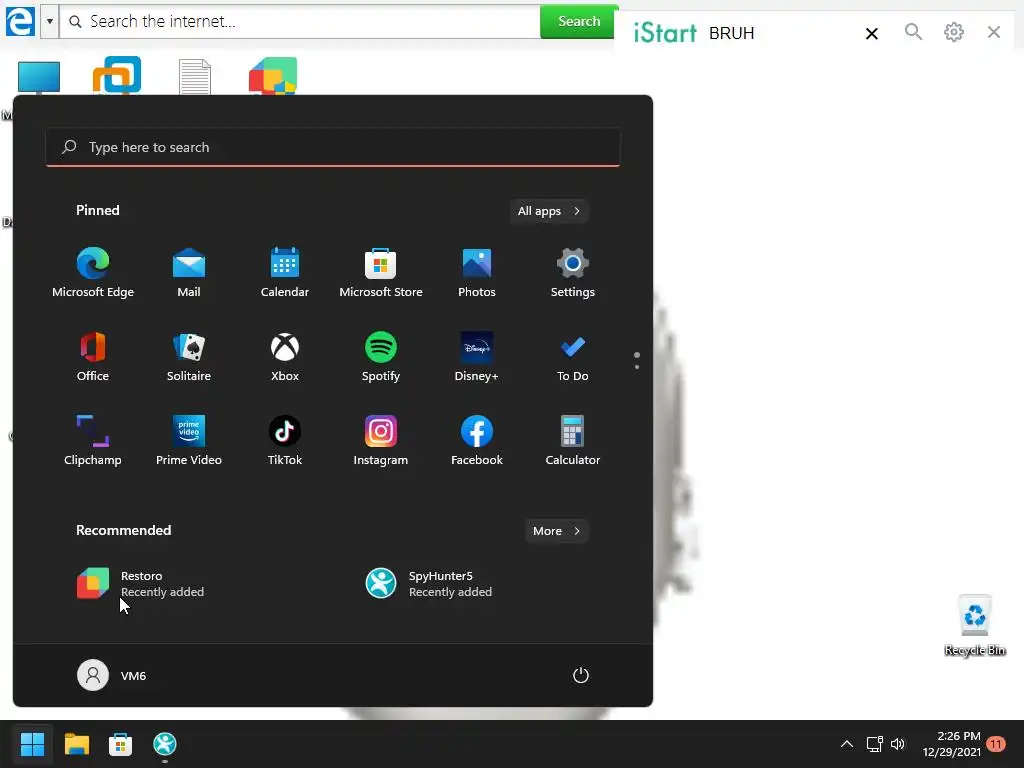
Task: Open recommended Restoro app
Action: 141,583
